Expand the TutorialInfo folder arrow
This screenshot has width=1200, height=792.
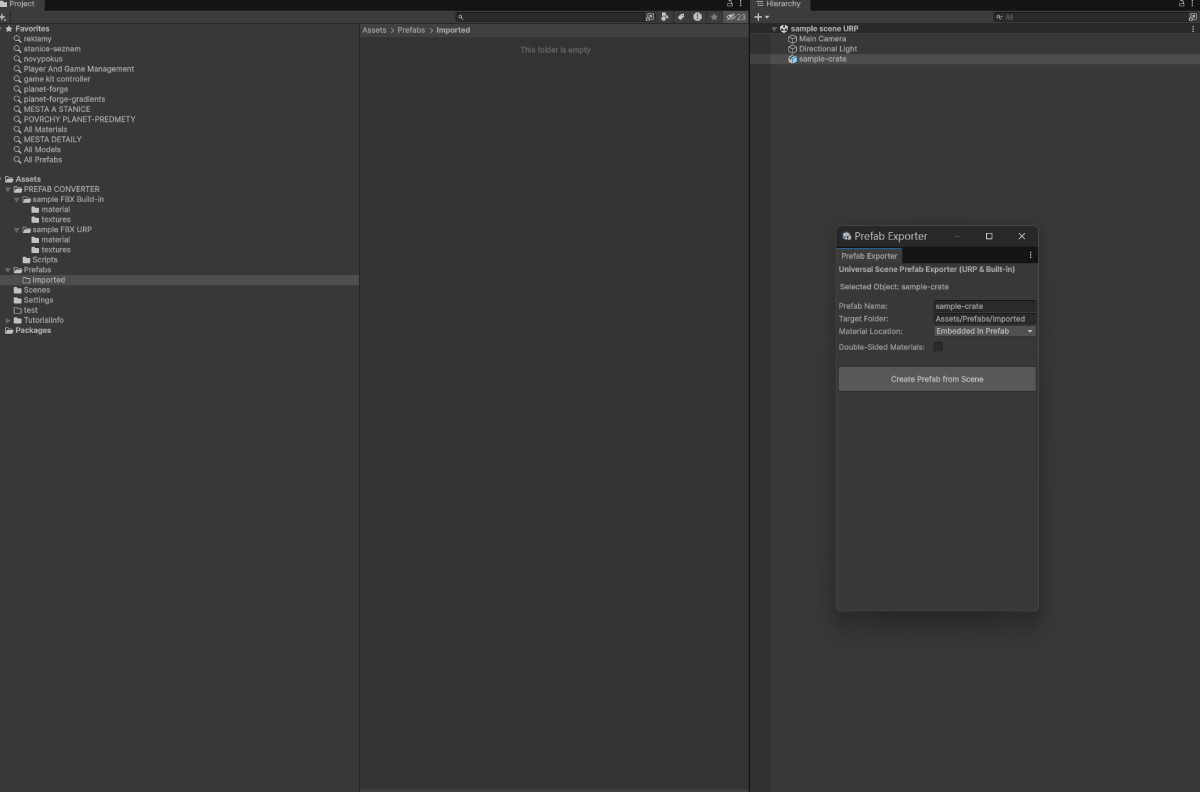coord(8,320)
